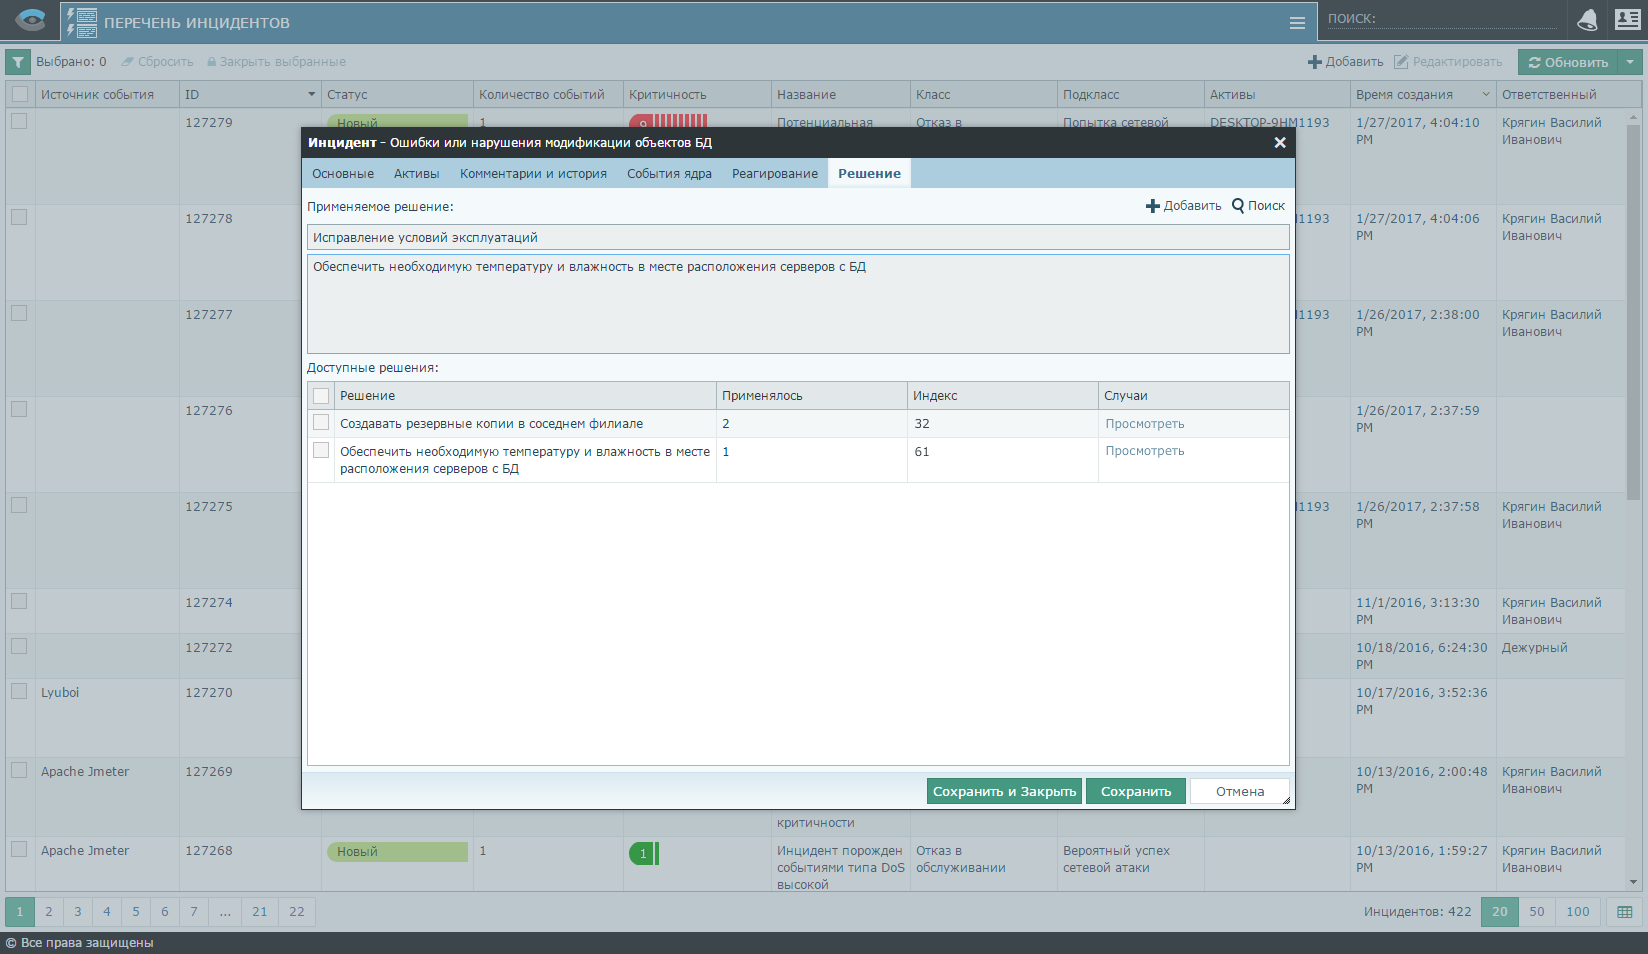The height and width of the screenshot is (954, 1648).
Task: Close the incident dialog with X
Action: pyautogui.click(x=1280, y=143)
